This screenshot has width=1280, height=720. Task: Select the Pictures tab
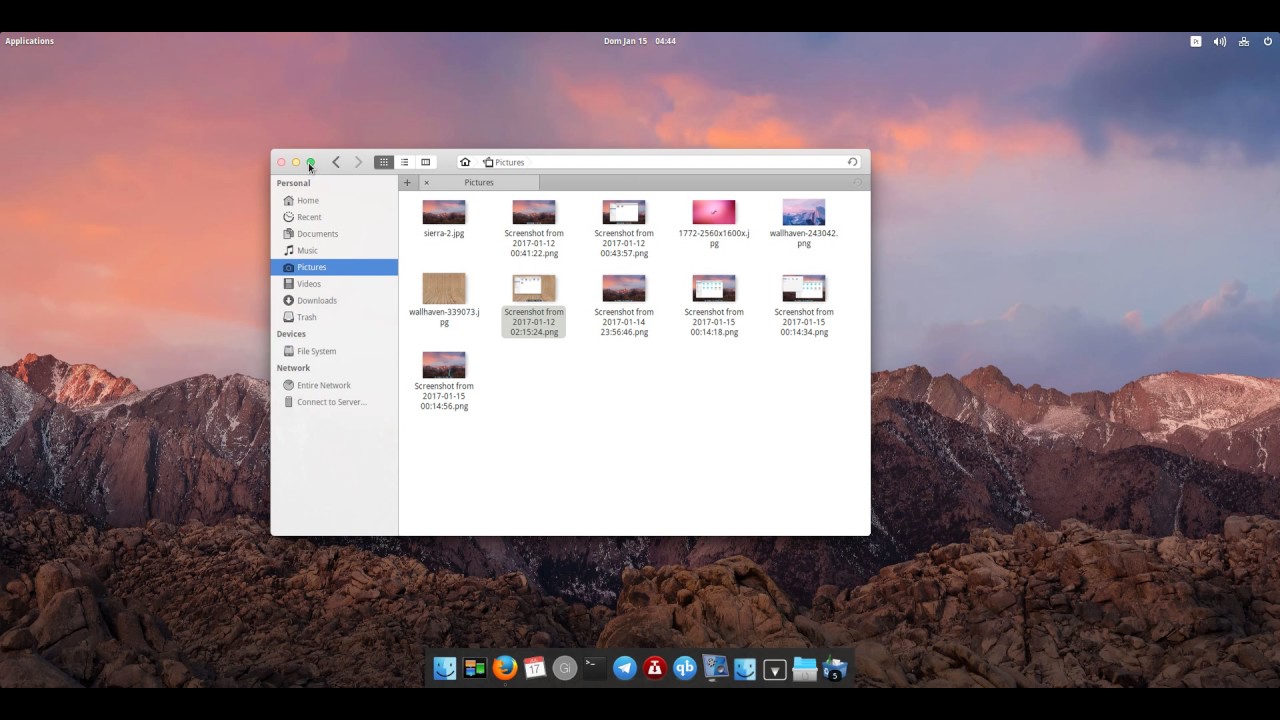point(479,183)
